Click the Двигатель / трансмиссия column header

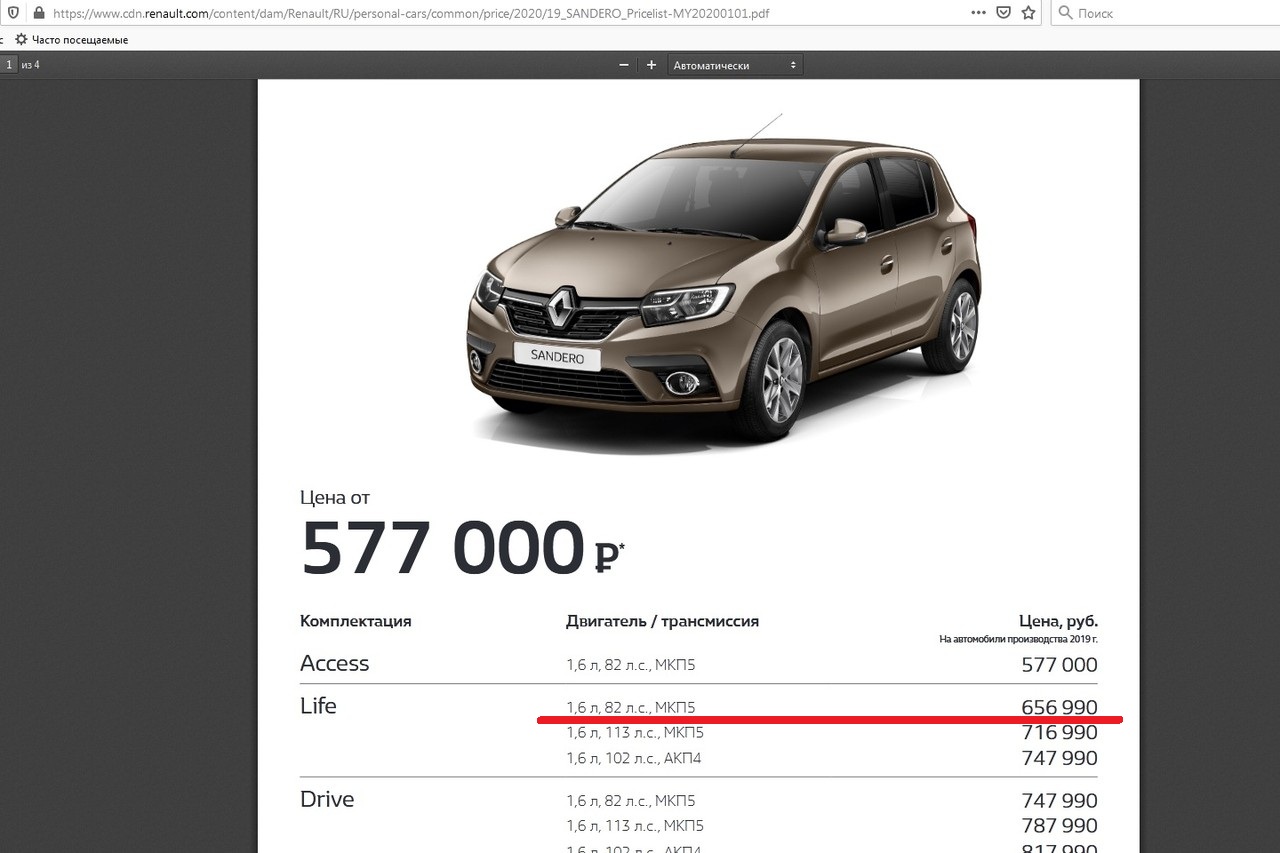[662, 621]
